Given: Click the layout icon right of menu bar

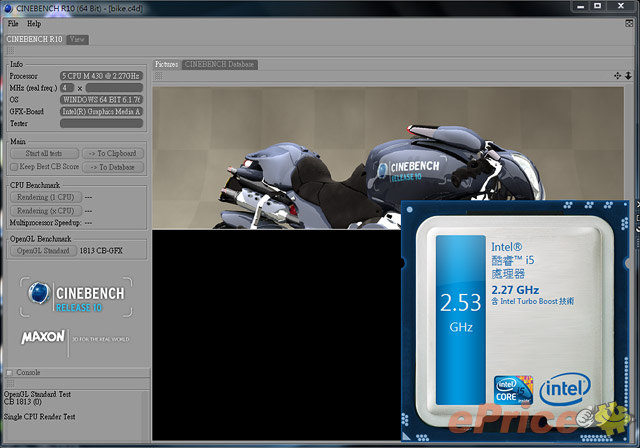Looking at the screenshot, I should coord(629,24).
